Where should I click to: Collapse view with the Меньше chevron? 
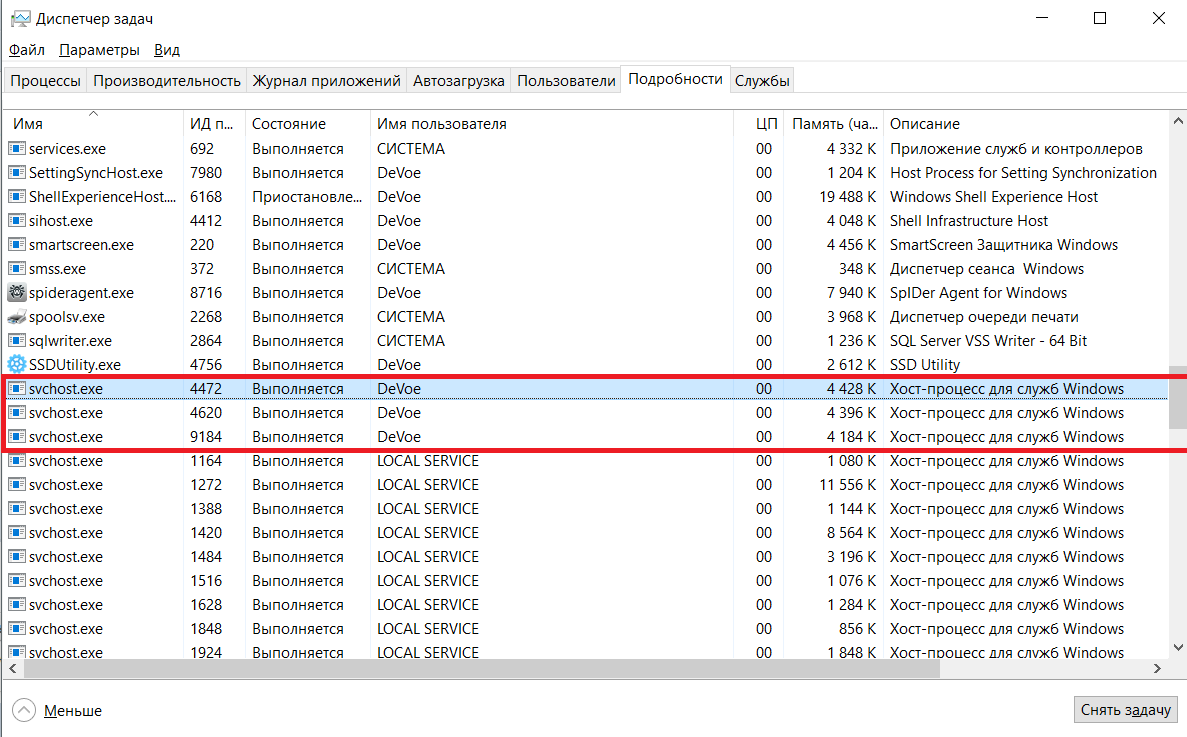pyautogui.click(x=23, y=710)
